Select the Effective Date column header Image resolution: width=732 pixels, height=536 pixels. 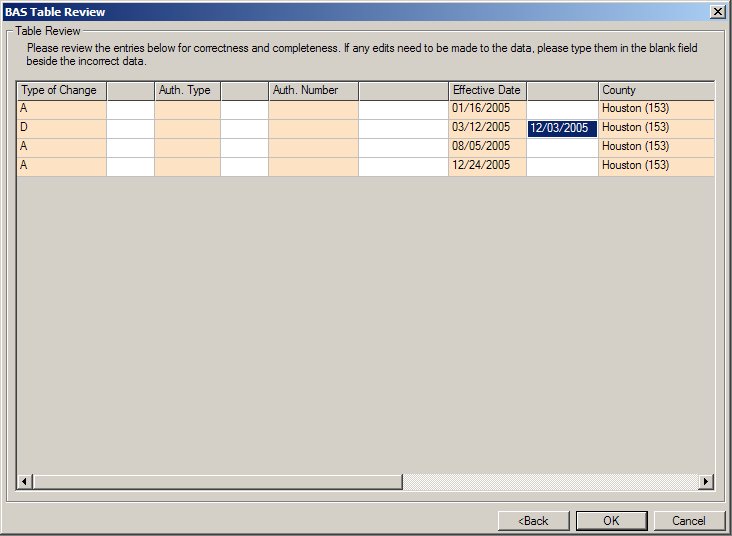pyautogui.click(x=488, y=91)
